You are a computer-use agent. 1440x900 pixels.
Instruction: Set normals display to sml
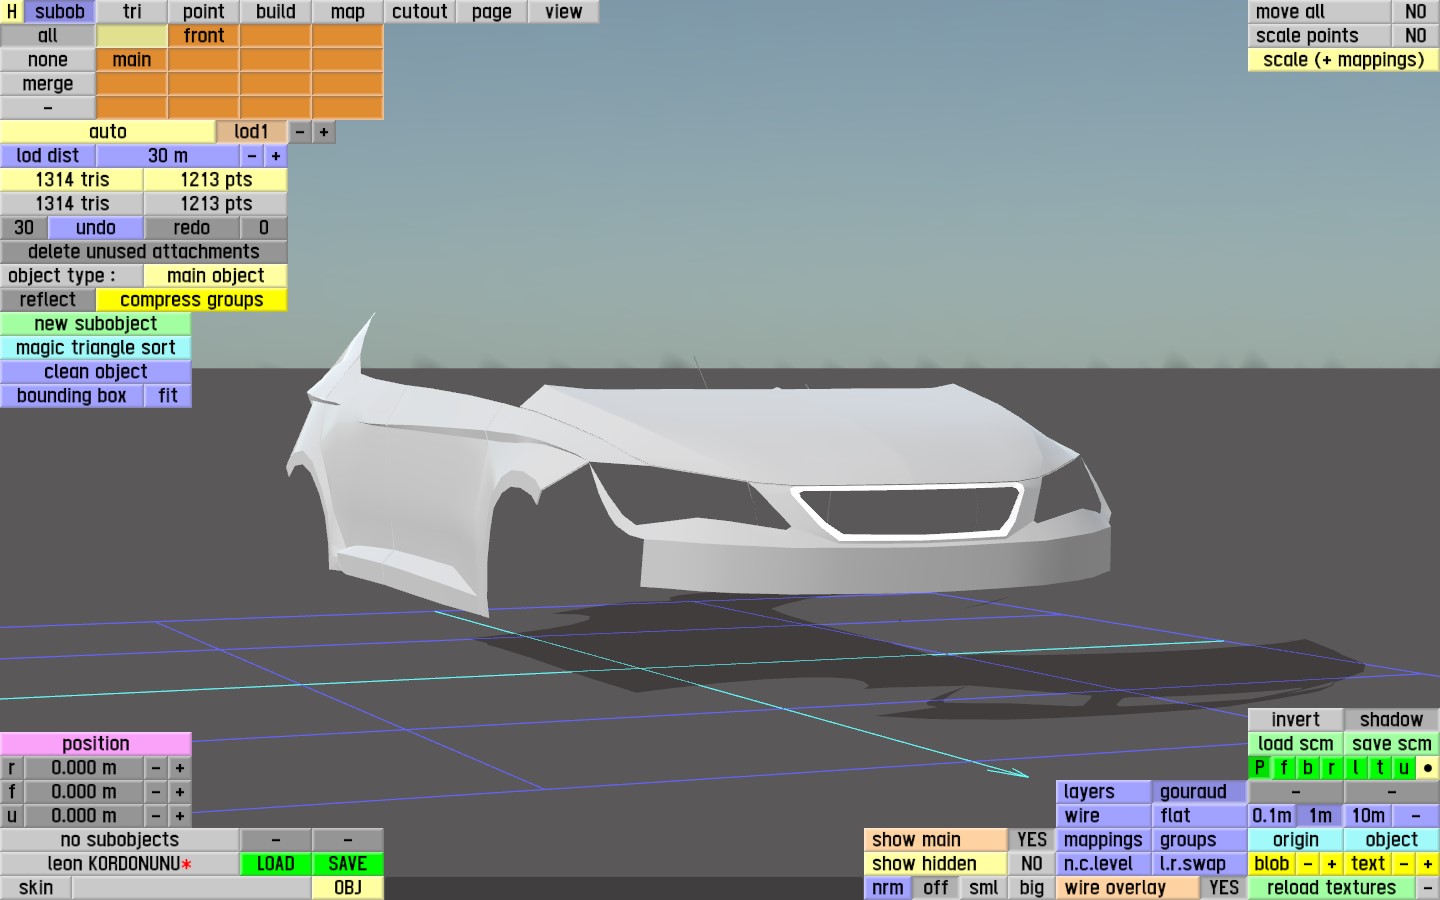coord(984,888)
